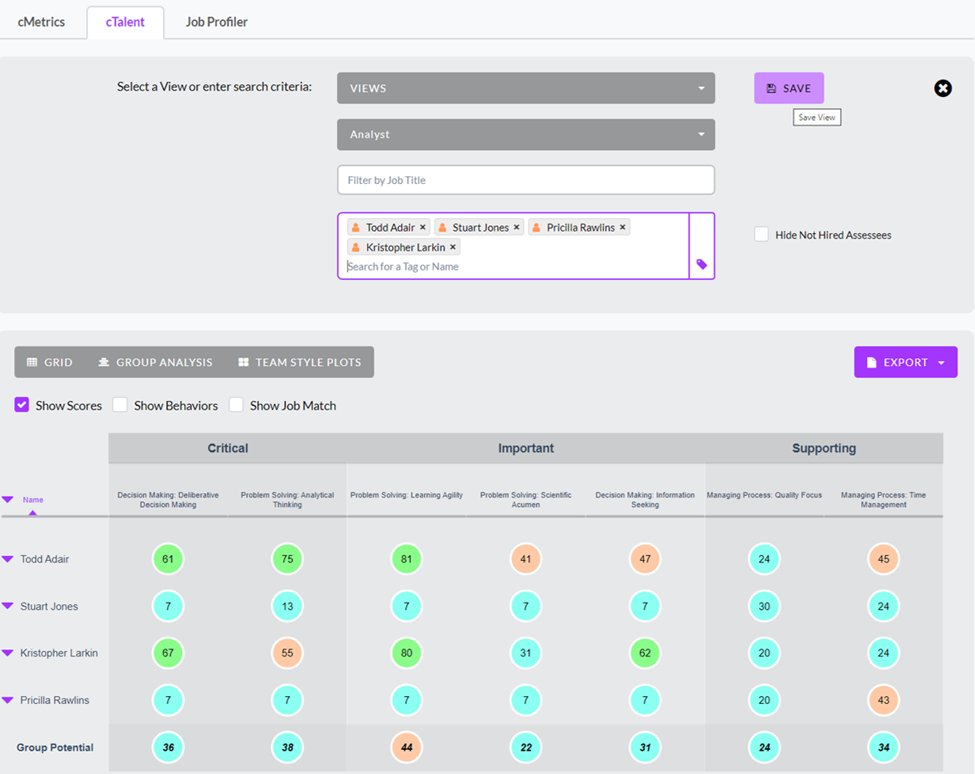Open the VIEWS dropdown
This screenshot has height=774, width=975.
526,88
